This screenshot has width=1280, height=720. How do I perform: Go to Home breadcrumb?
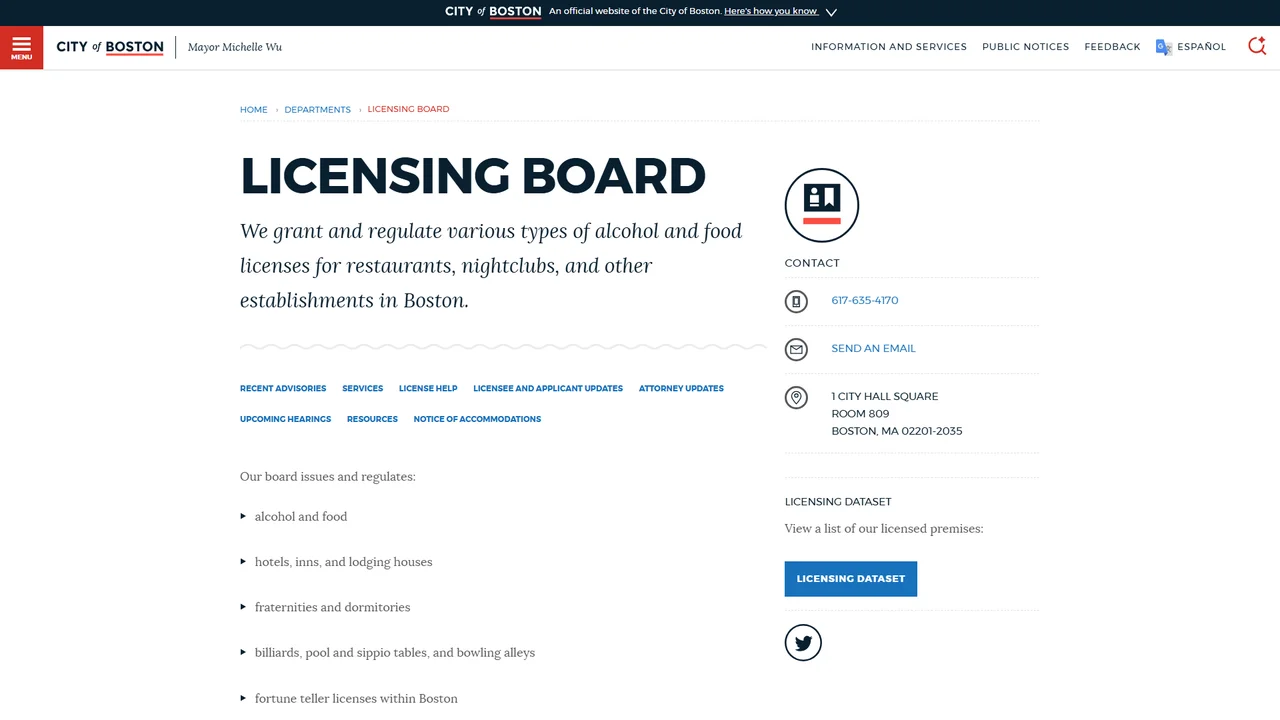tap(254, 110)
